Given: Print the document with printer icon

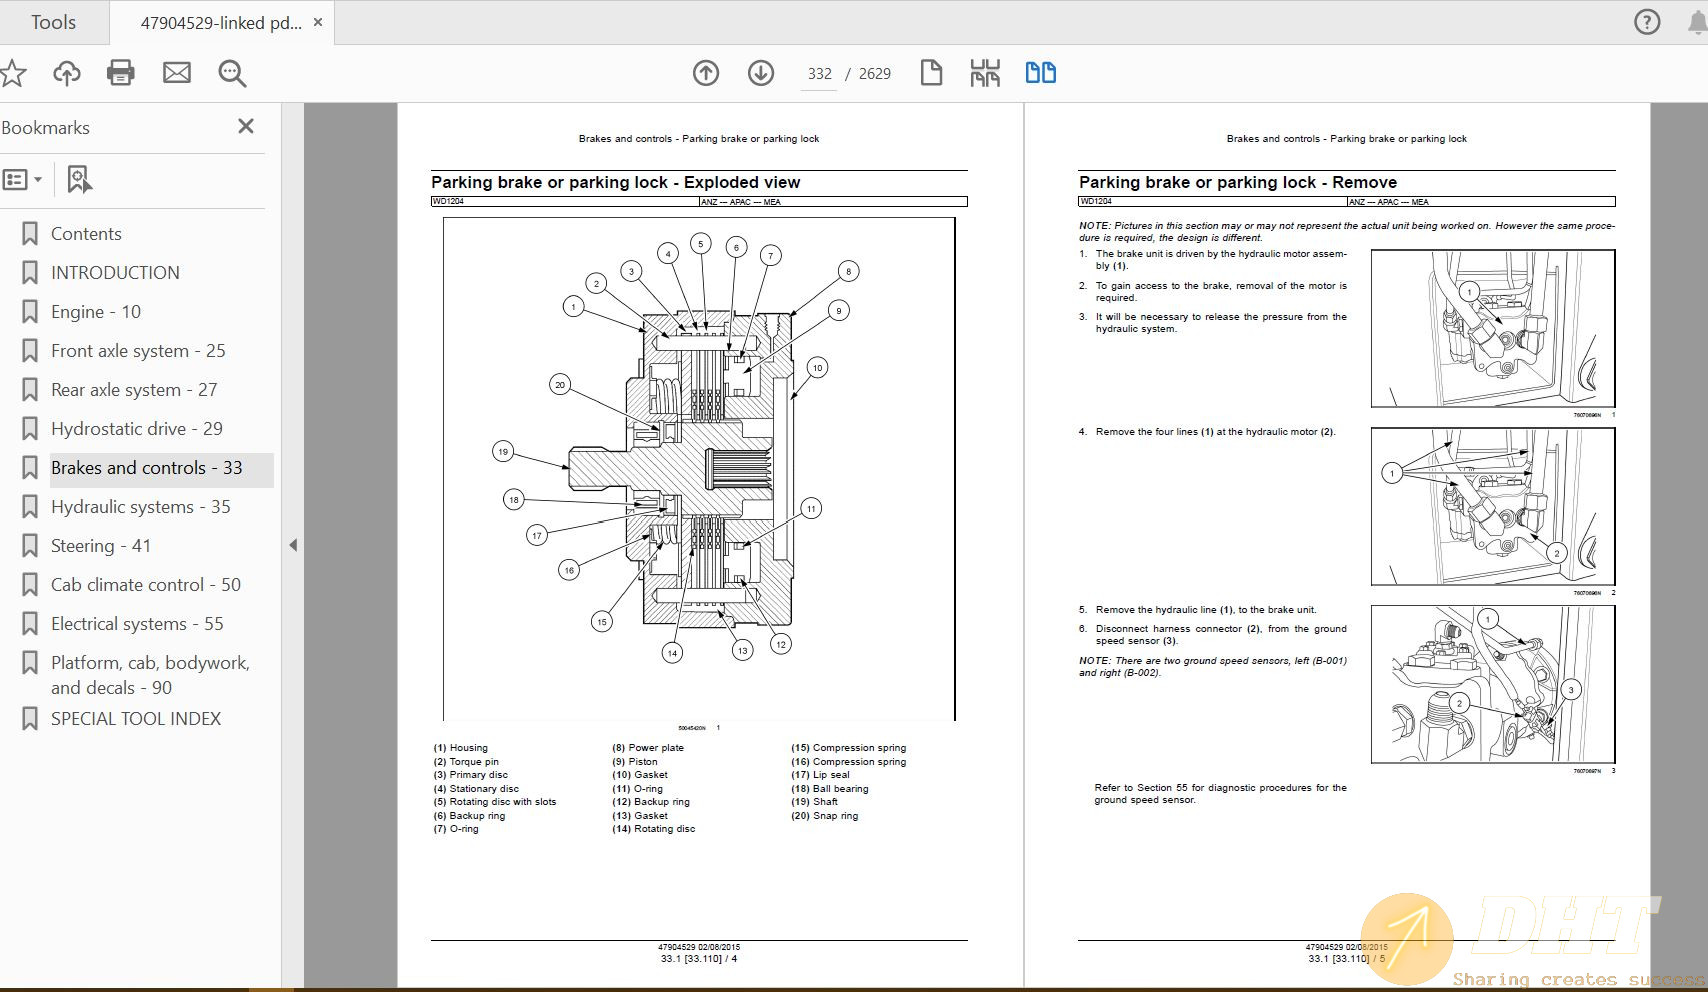Looking at the screenshot, I should click(121, 72).
